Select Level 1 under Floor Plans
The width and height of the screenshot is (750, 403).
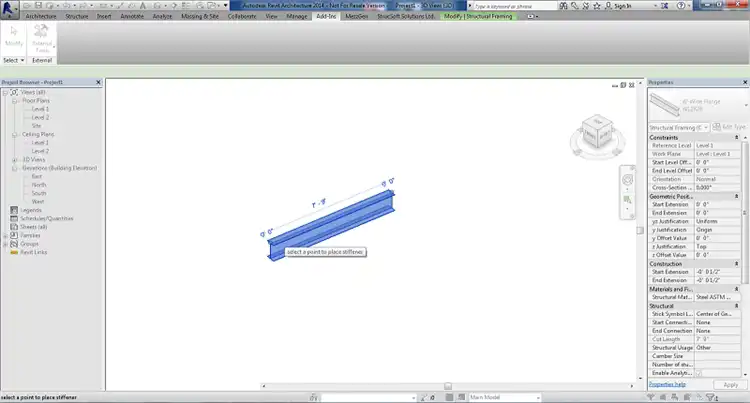(40, 109)
